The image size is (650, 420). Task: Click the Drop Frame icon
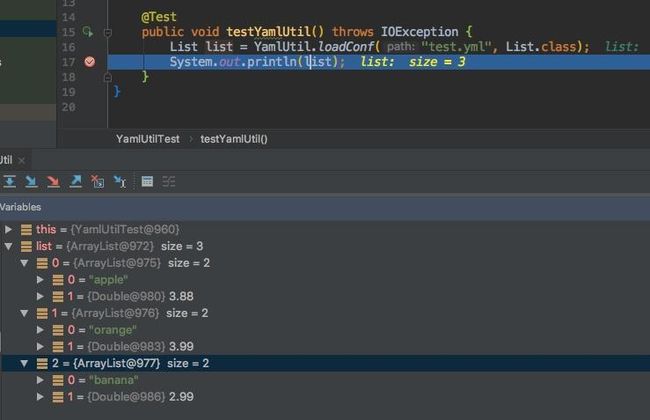tap(97, 182)
